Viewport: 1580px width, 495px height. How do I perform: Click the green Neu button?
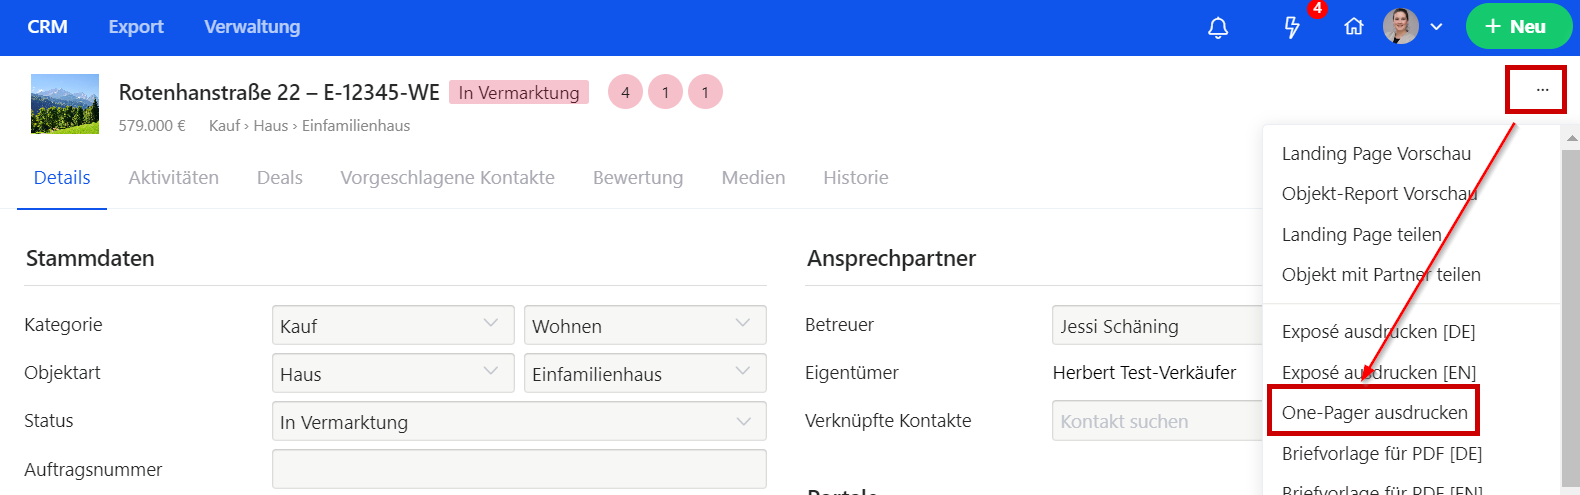1518,27
